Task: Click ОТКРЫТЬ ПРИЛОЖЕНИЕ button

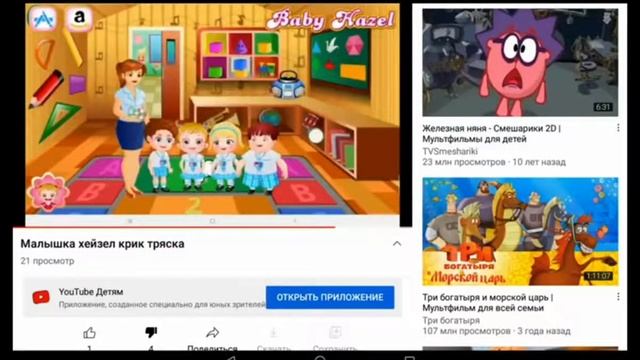Action: tap(330, 297)
